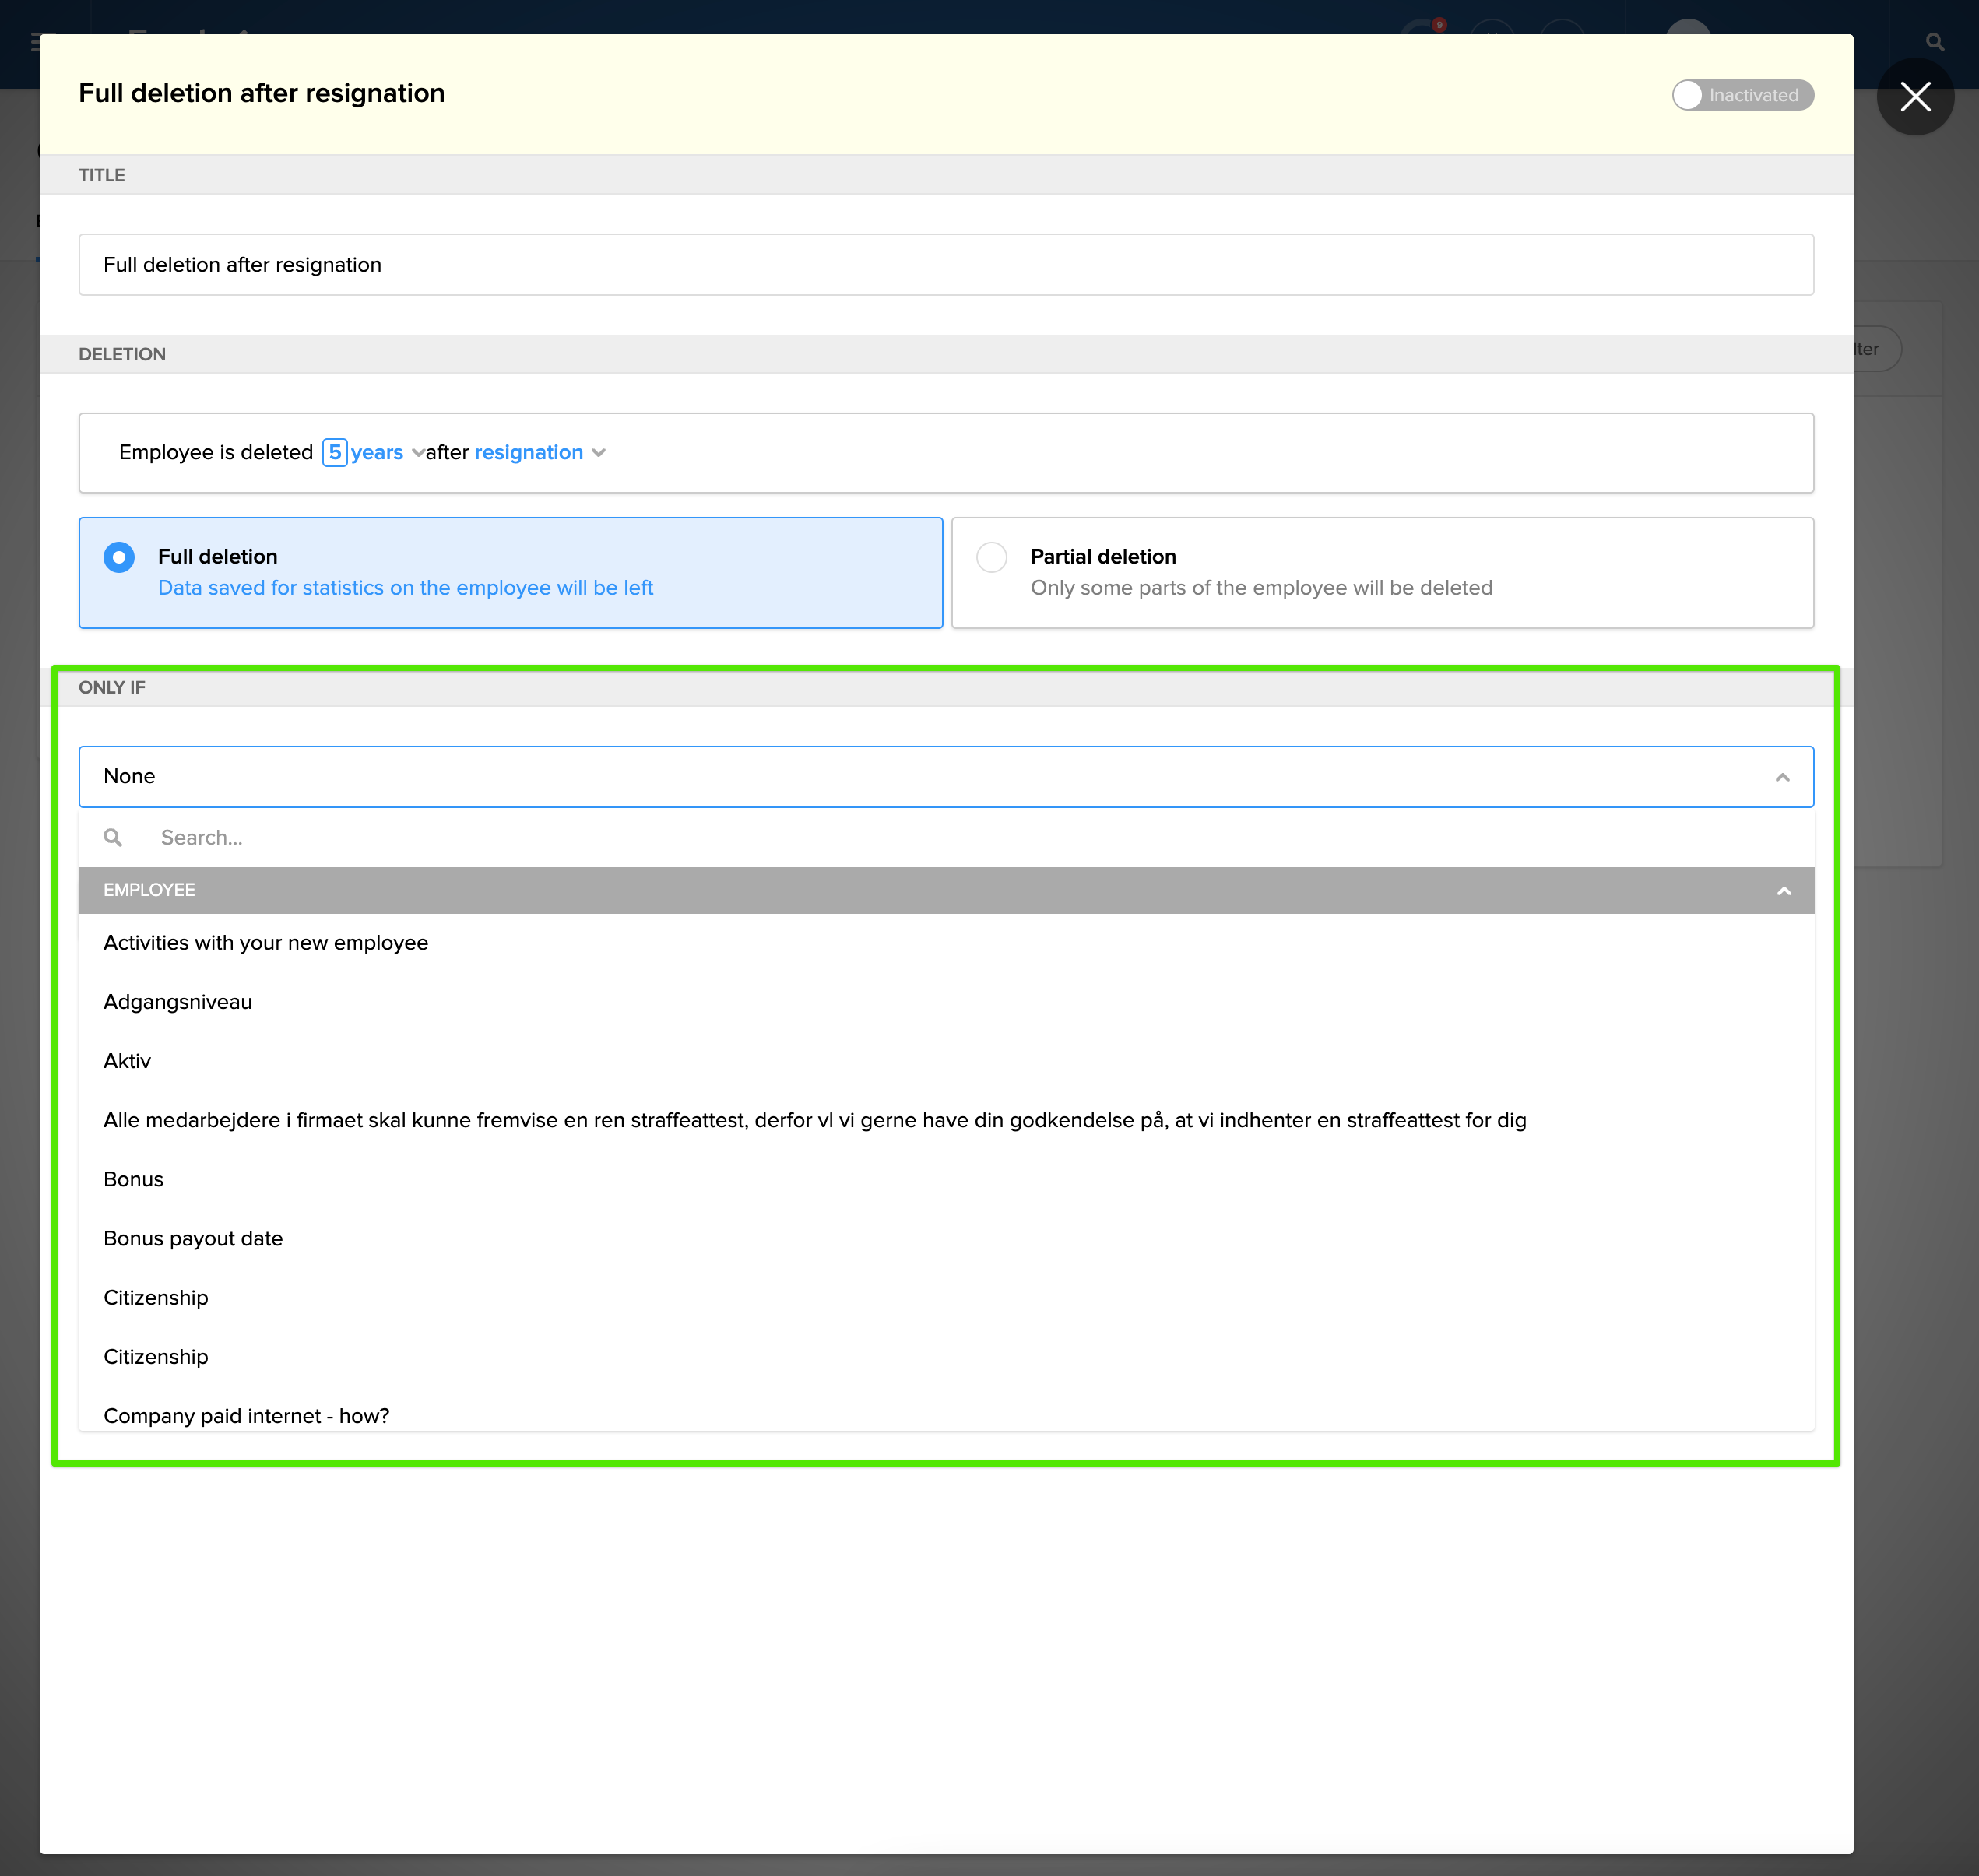Image resolution: width=1979 pixels, height=1876 pixels.
Task: Select the Full deletion radio option
Action: [119, 557]
